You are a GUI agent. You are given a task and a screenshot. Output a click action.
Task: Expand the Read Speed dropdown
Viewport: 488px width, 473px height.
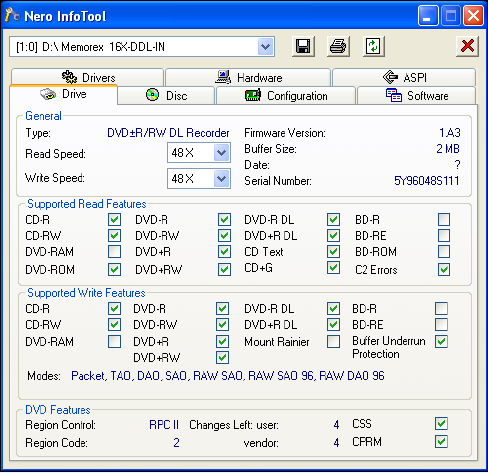(x=221, y=153)
